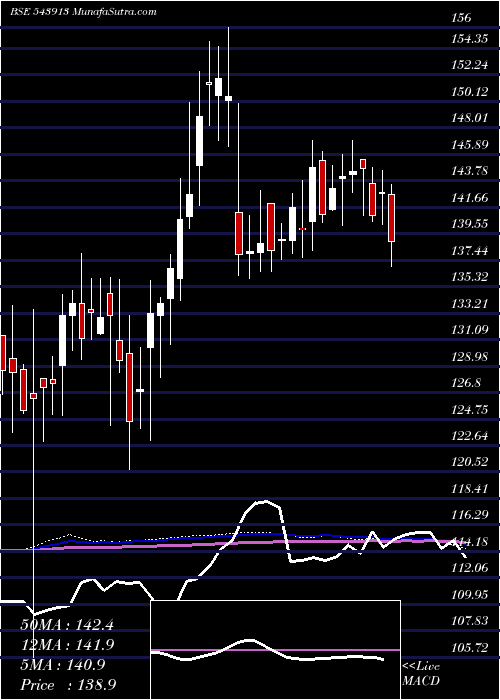Click the 114.18 price axis label
Screen dimensions: 500x700
pos(470,542)
